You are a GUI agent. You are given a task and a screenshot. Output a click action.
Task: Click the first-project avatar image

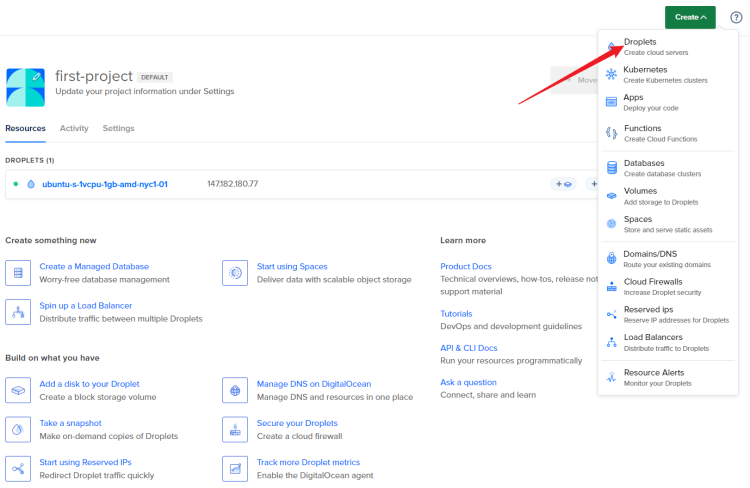click(x=25, y=88)
